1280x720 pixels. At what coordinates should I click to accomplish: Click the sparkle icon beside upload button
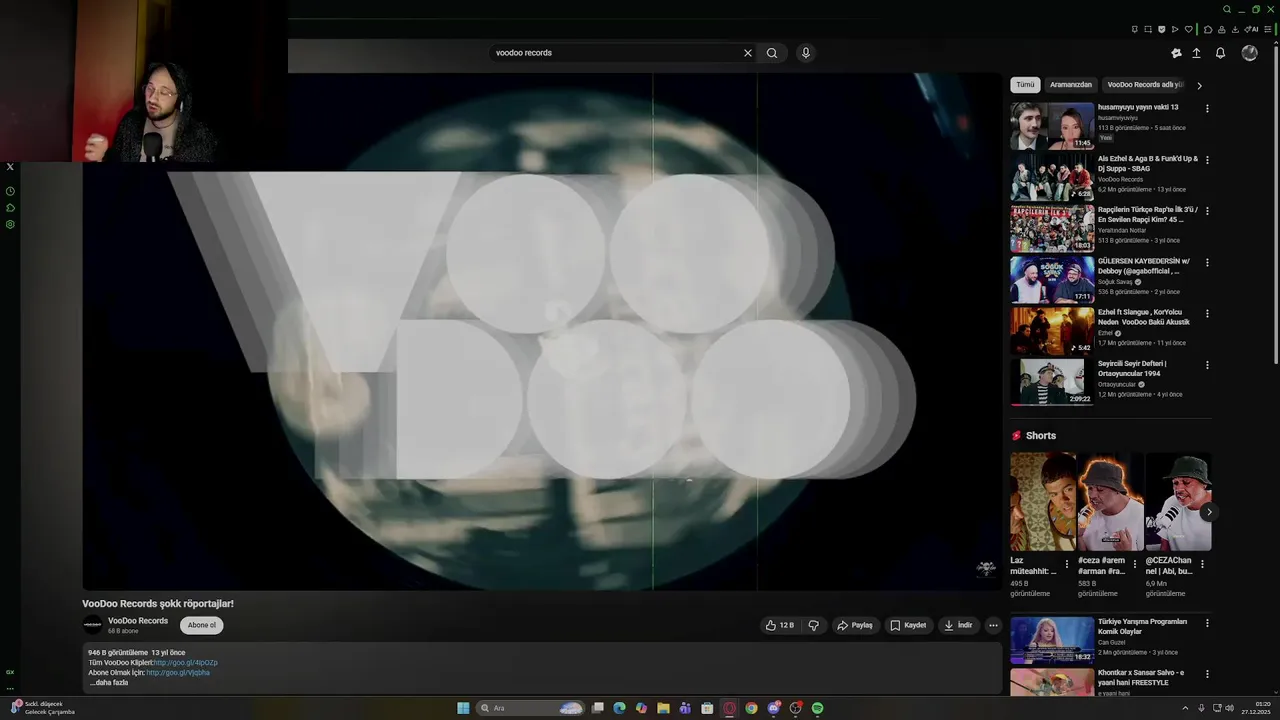coord(1176,53)
